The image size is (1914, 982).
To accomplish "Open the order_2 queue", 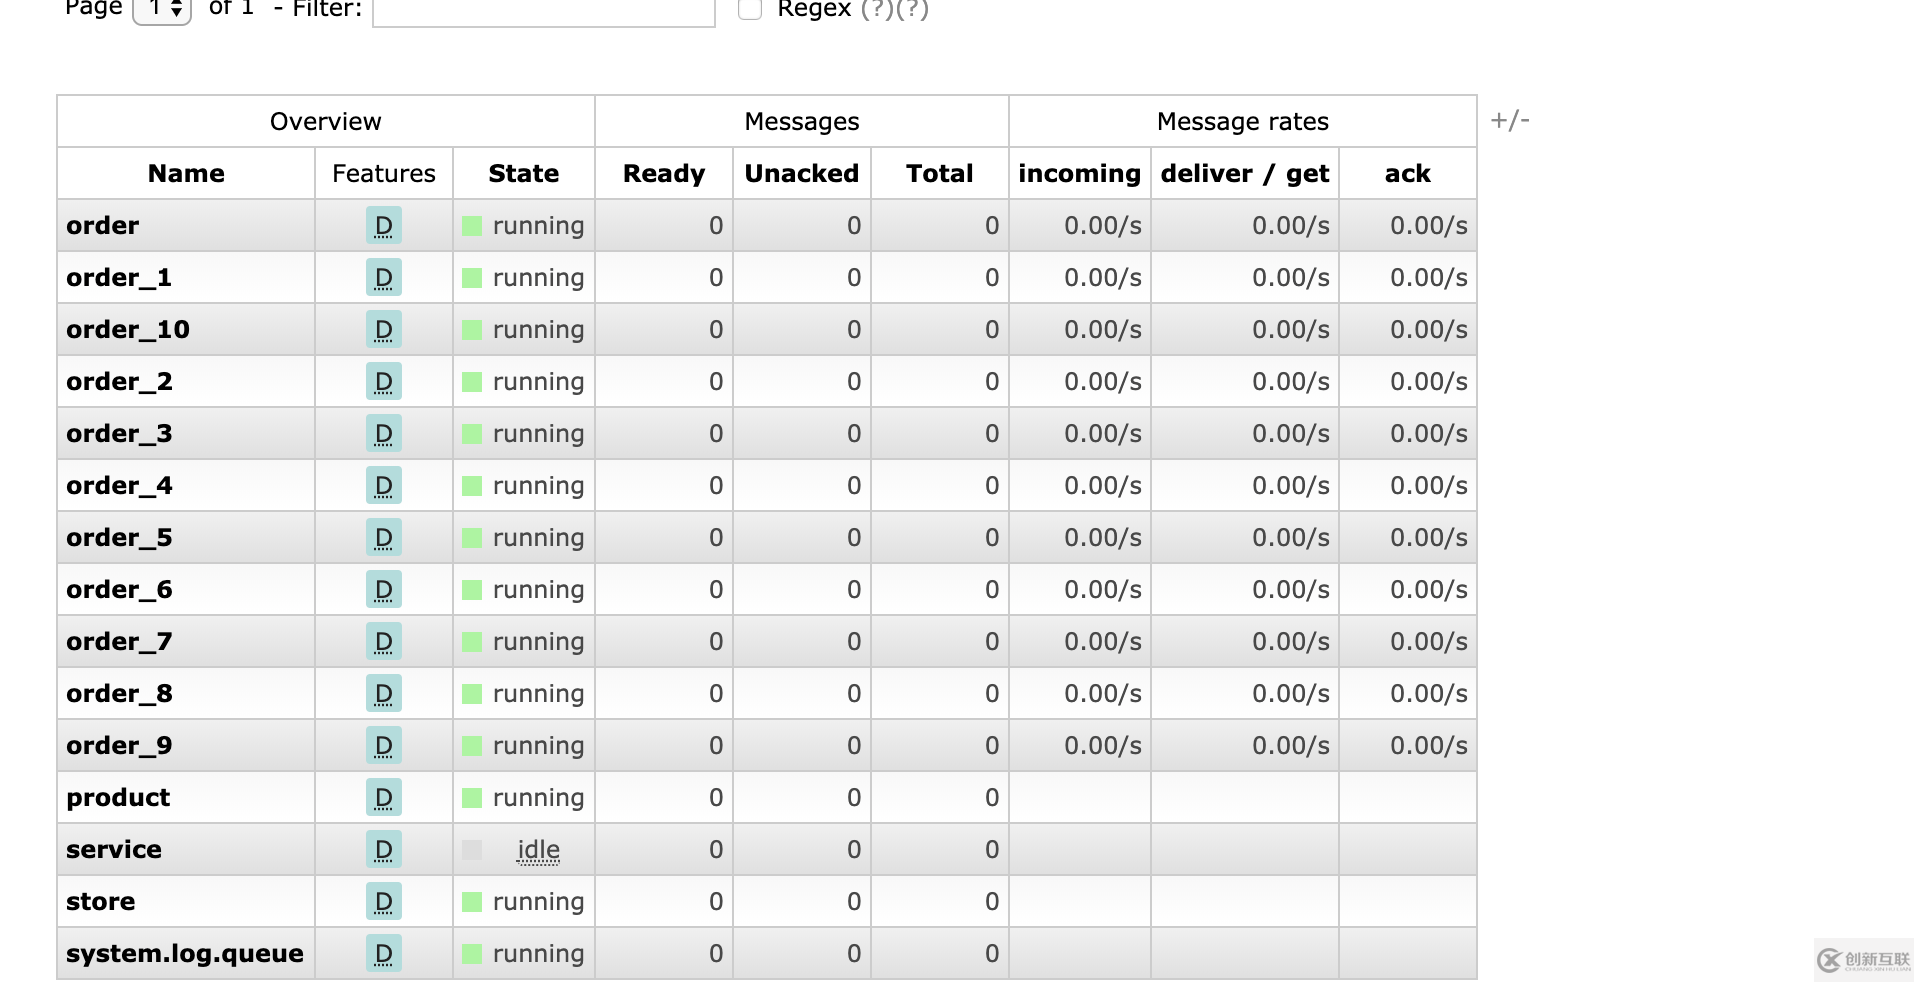I will tap(119, 381).
